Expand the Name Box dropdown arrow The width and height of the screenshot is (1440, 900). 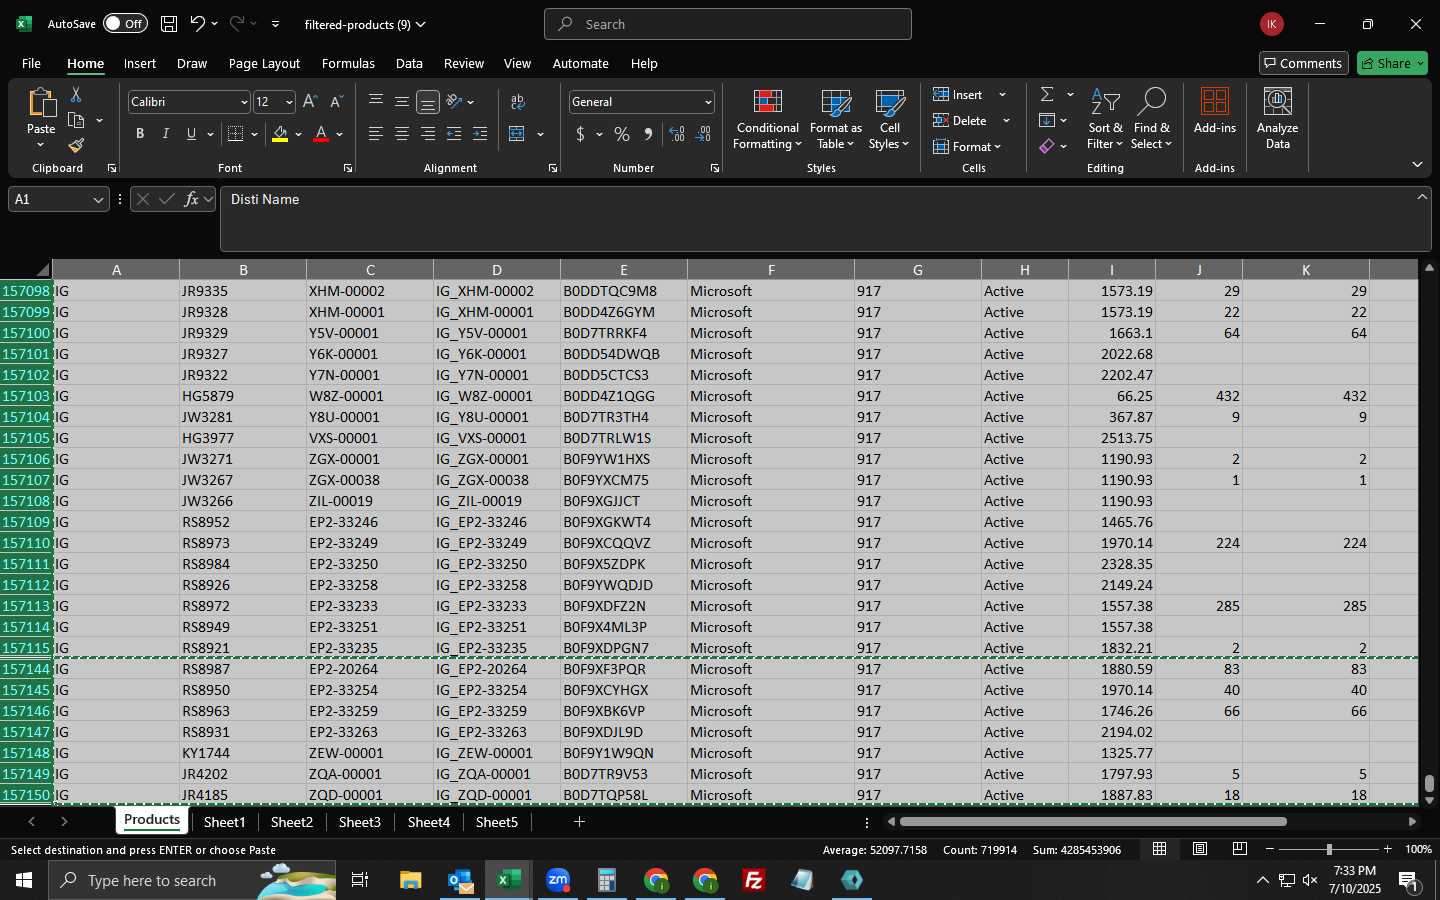tap(98, 200)
